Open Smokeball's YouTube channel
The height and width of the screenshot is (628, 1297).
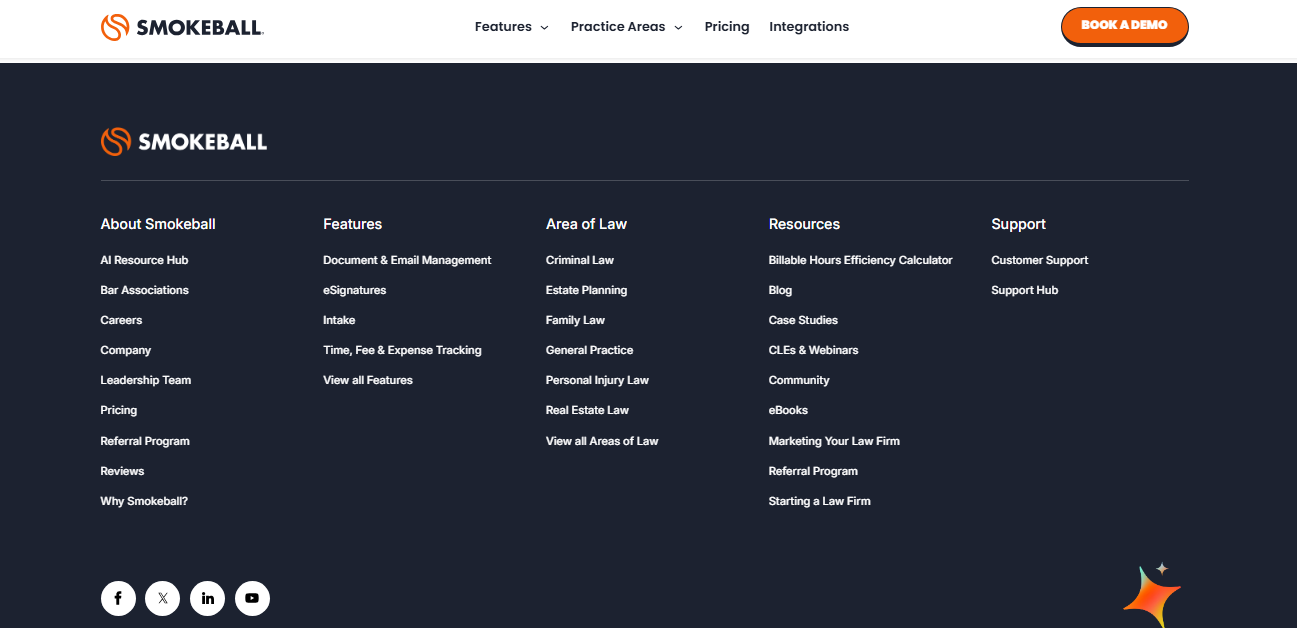[252, 598]
